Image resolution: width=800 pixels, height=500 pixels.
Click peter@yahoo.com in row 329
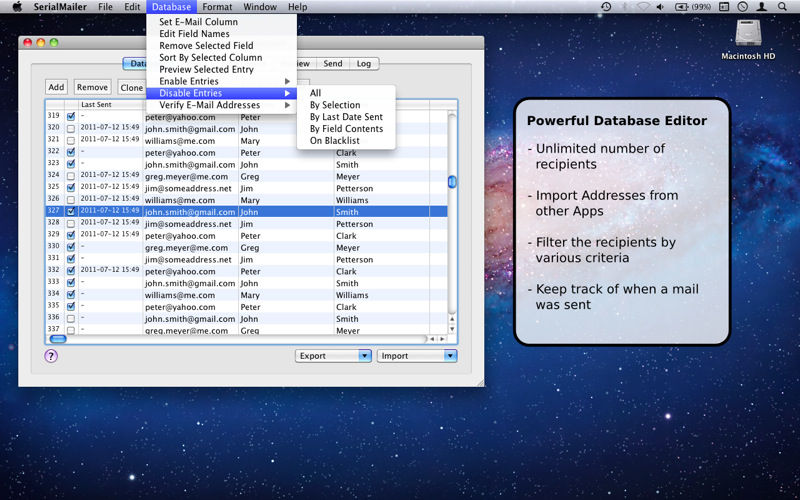pos(180,236)
